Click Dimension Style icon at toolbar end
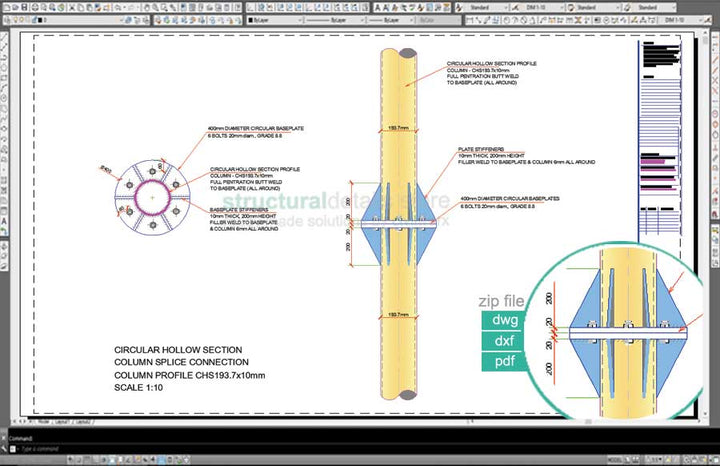Image resolution: width=720 pixels, height=466 pixels. (x=708, y=20)
